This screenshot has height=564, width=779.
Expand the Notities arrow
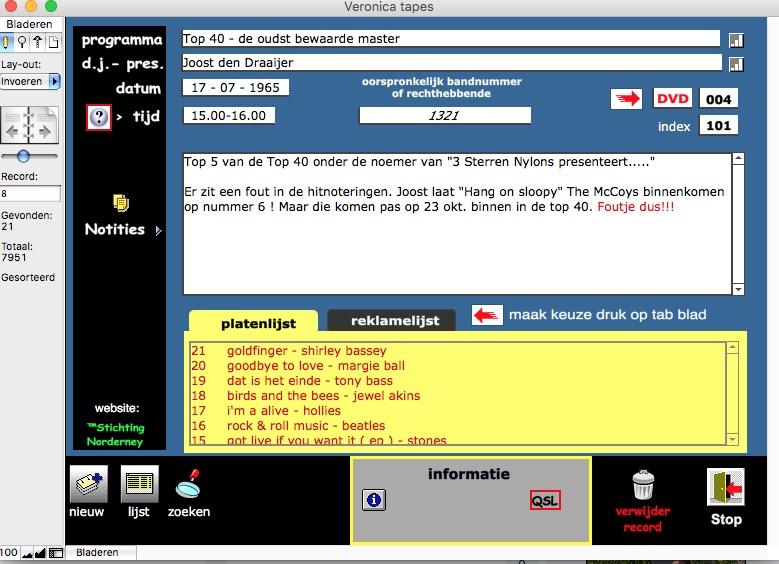[x=159, y=230]
